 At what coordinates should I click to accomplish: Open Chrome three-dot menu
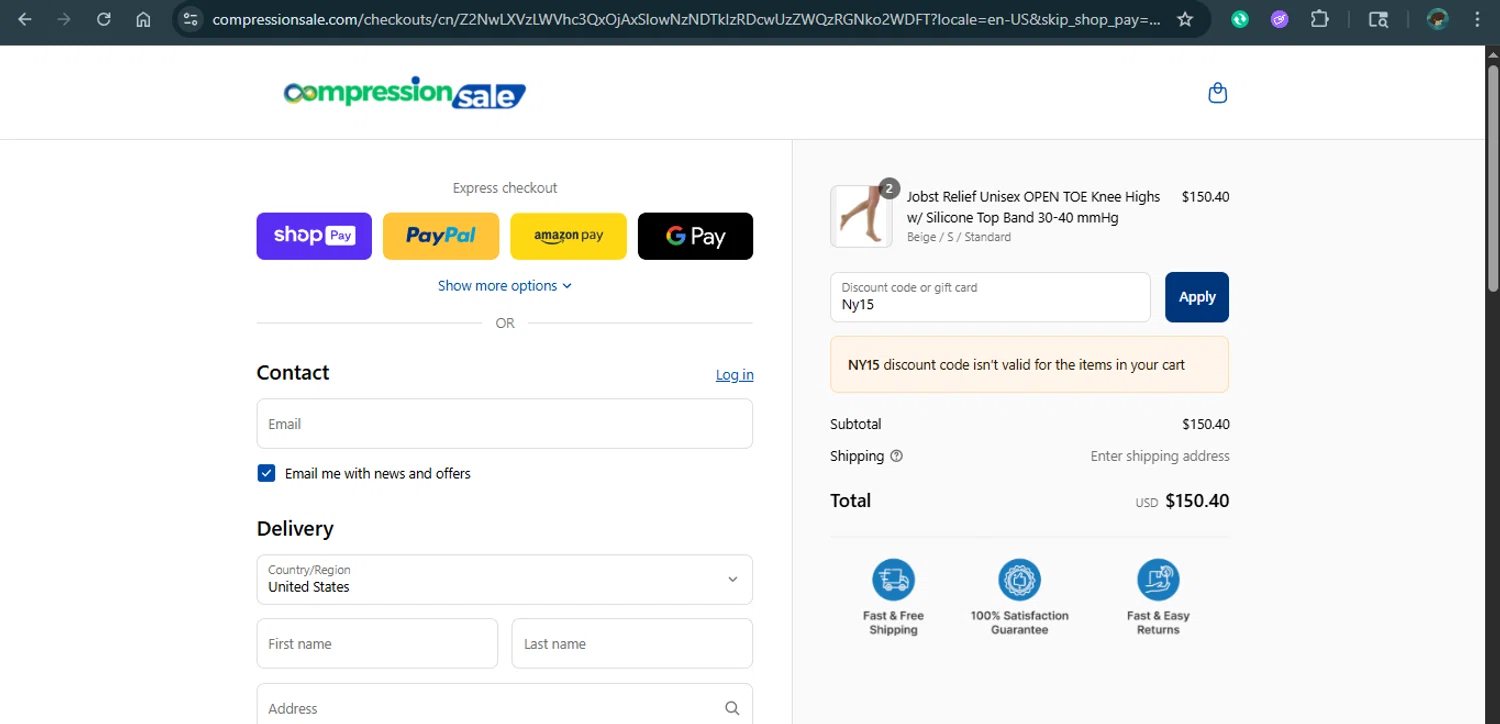(1477, 19)
